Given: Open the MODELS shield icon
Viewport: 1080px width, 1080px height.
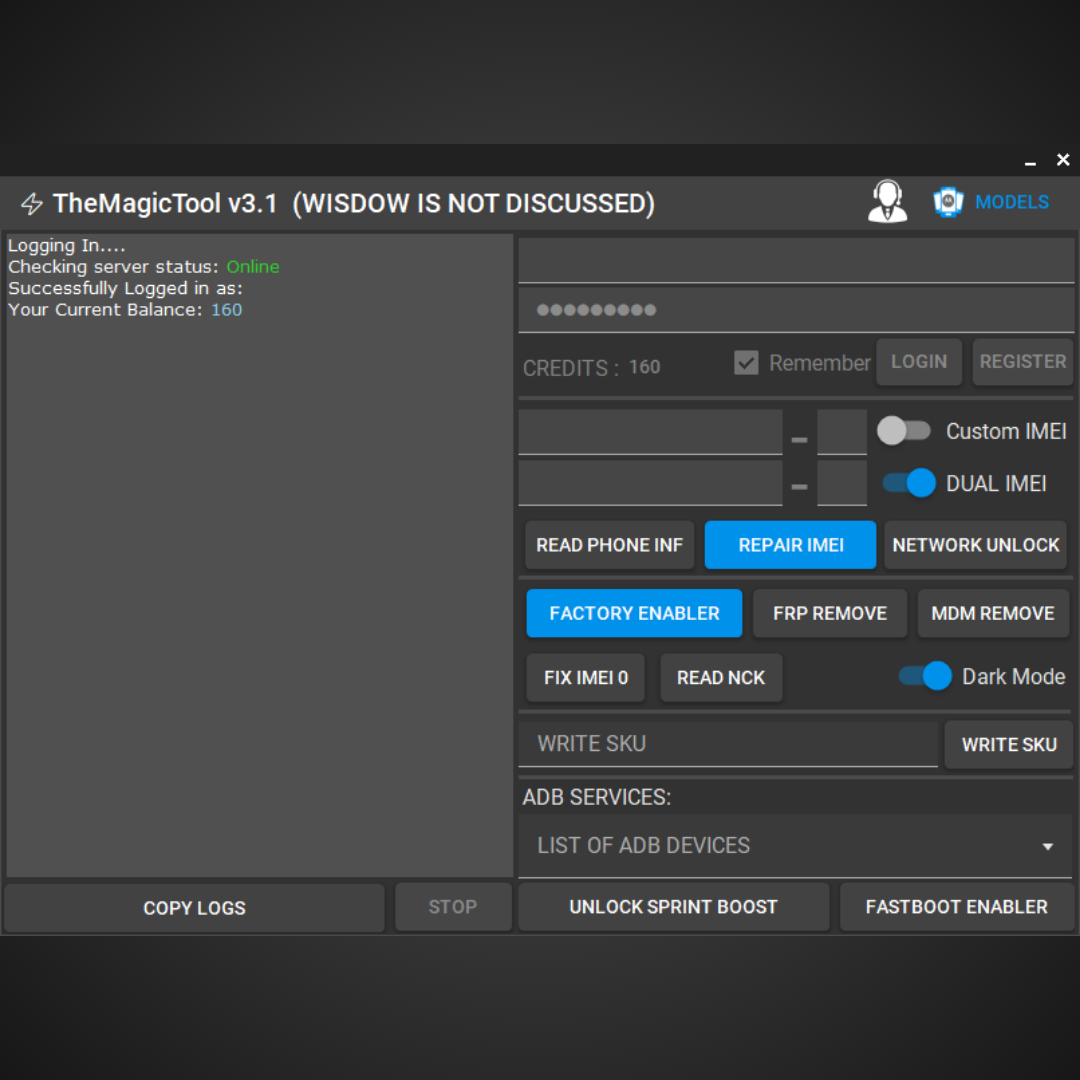Looking at the screenshot, I should 947,202.
